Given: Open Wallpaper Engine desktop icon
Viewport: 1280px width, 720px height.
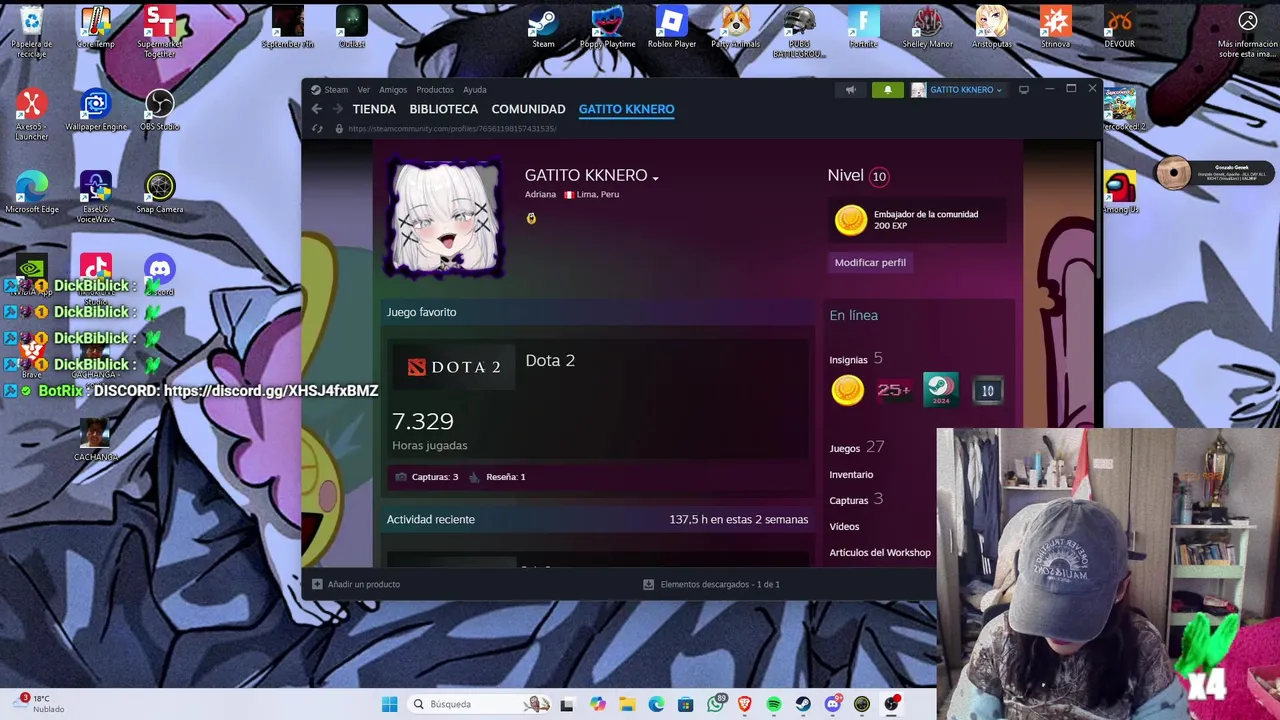Looking at the screenshot, I should [96, 110].
